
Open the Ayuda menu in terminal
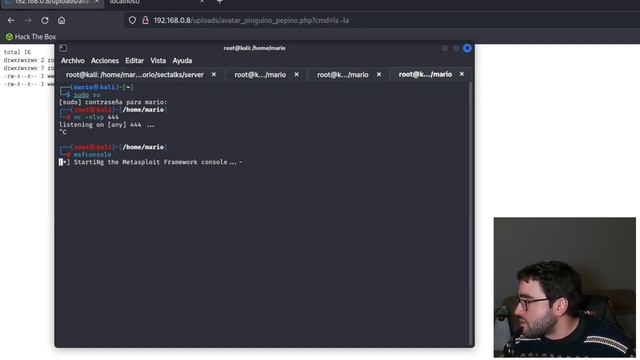[x=182, y=60]
